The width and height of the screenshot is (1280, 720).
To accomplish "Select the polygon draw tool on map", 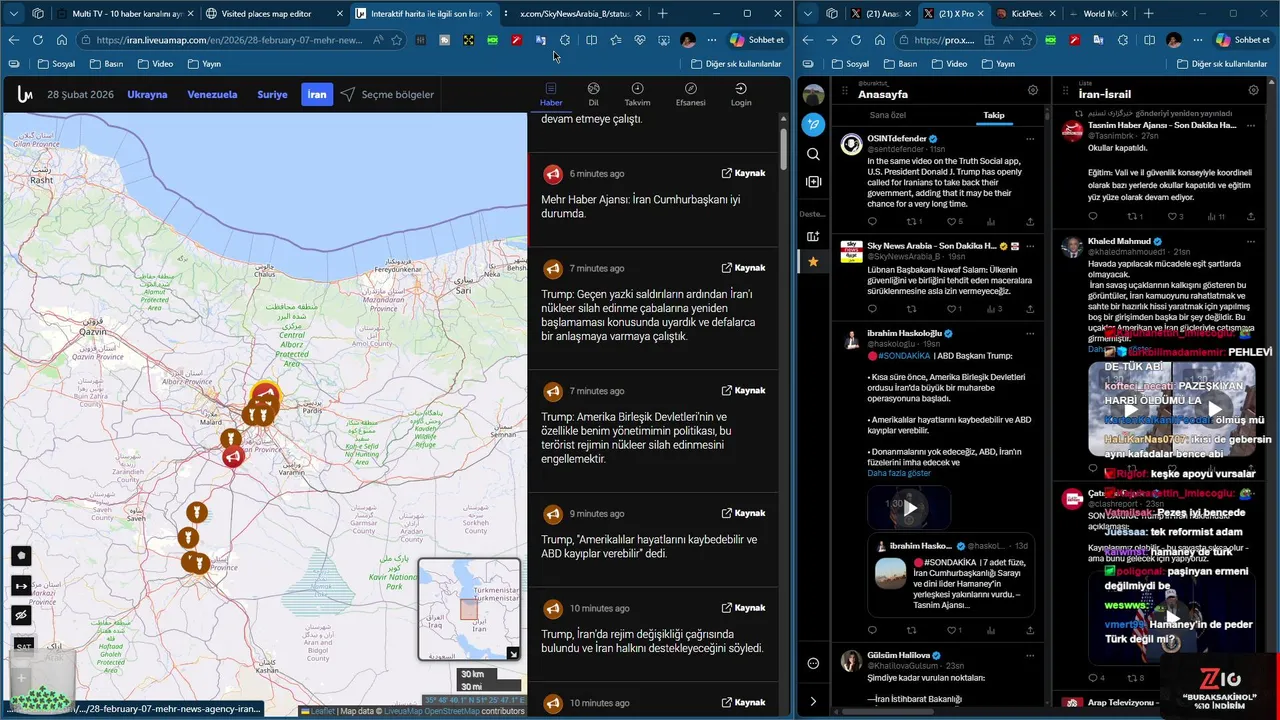I will pyautogui.click(x=22, y=555).
